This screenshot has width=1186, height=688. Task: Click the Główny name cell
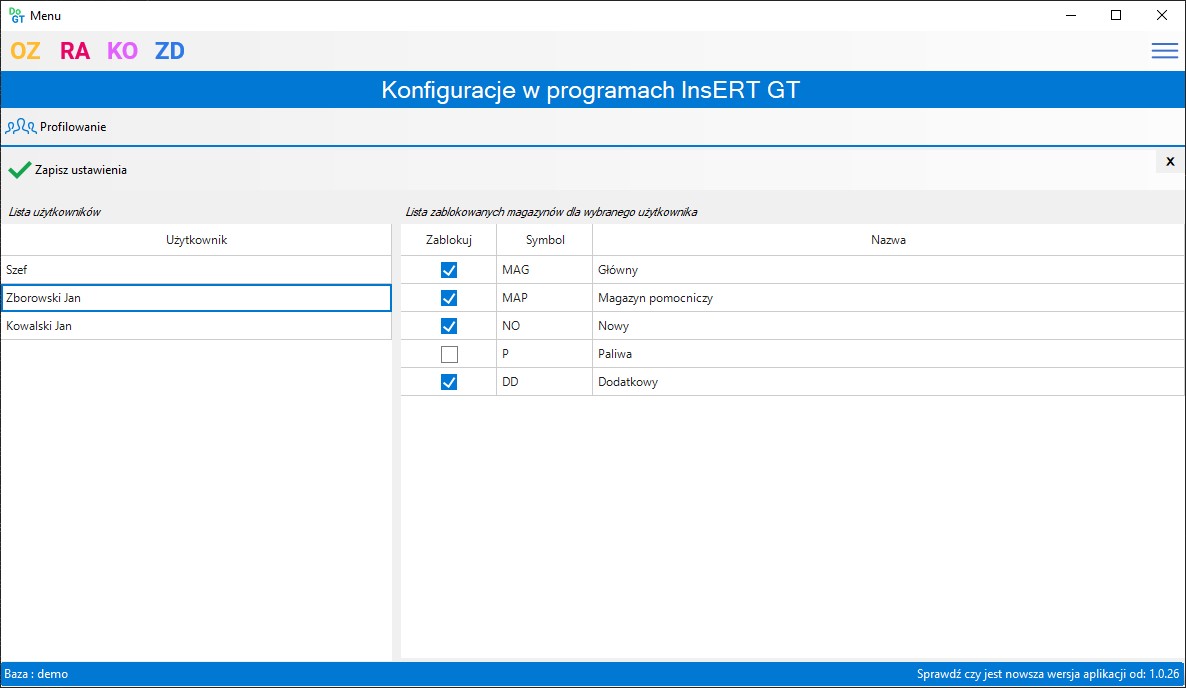889,270
